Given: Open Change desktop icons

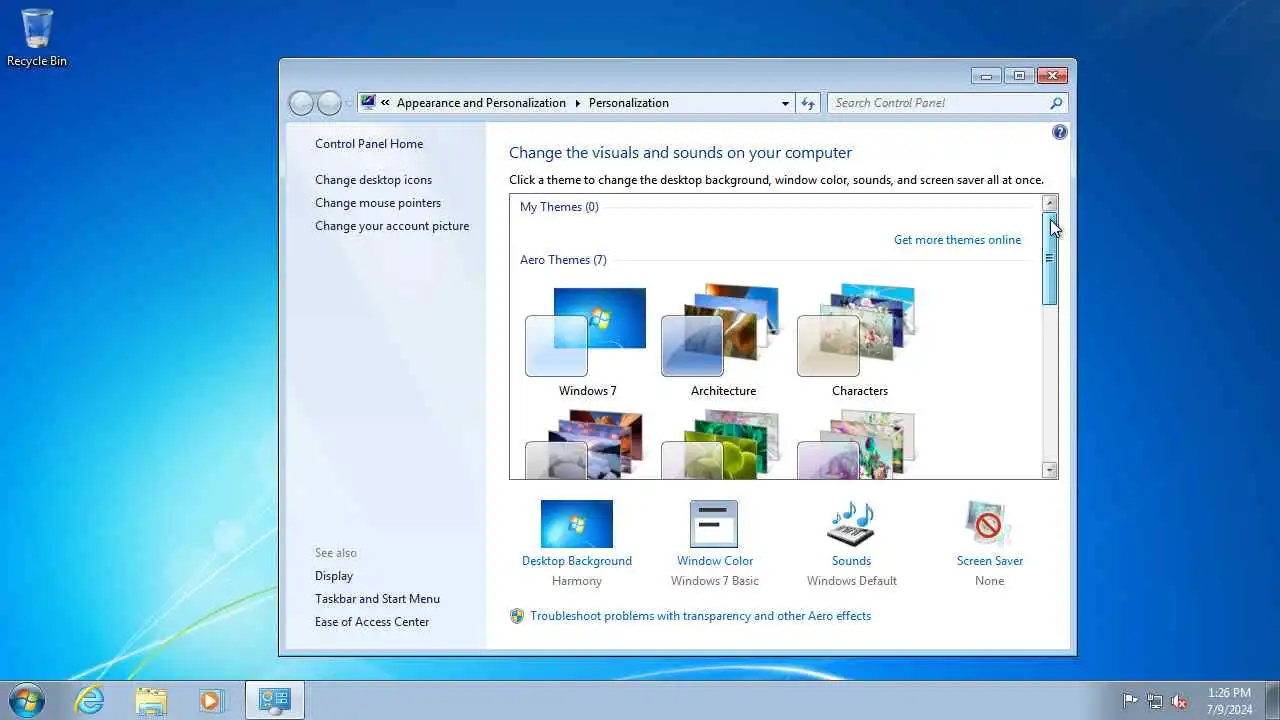Looking at the screenshot, I should click(x=374, y=180).
